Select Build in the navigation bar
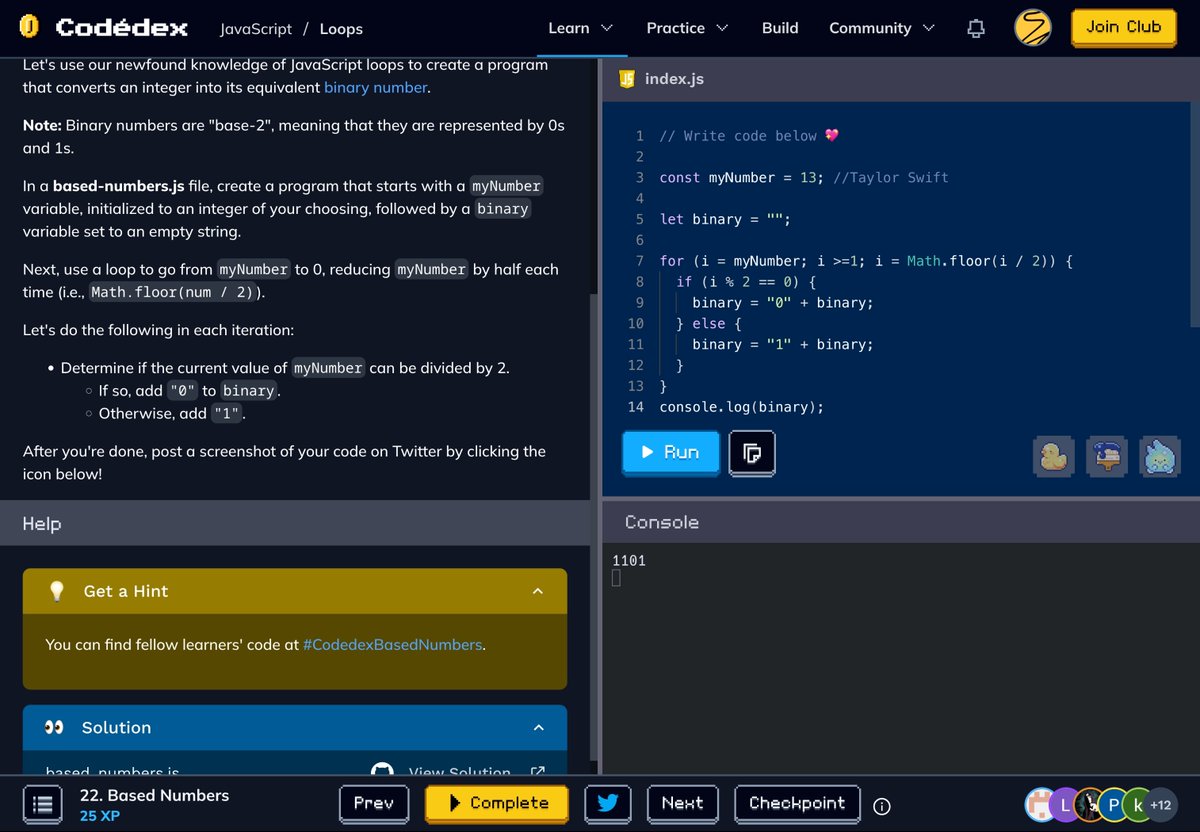Screen dimensions: 1200x832 pos(780,28)
